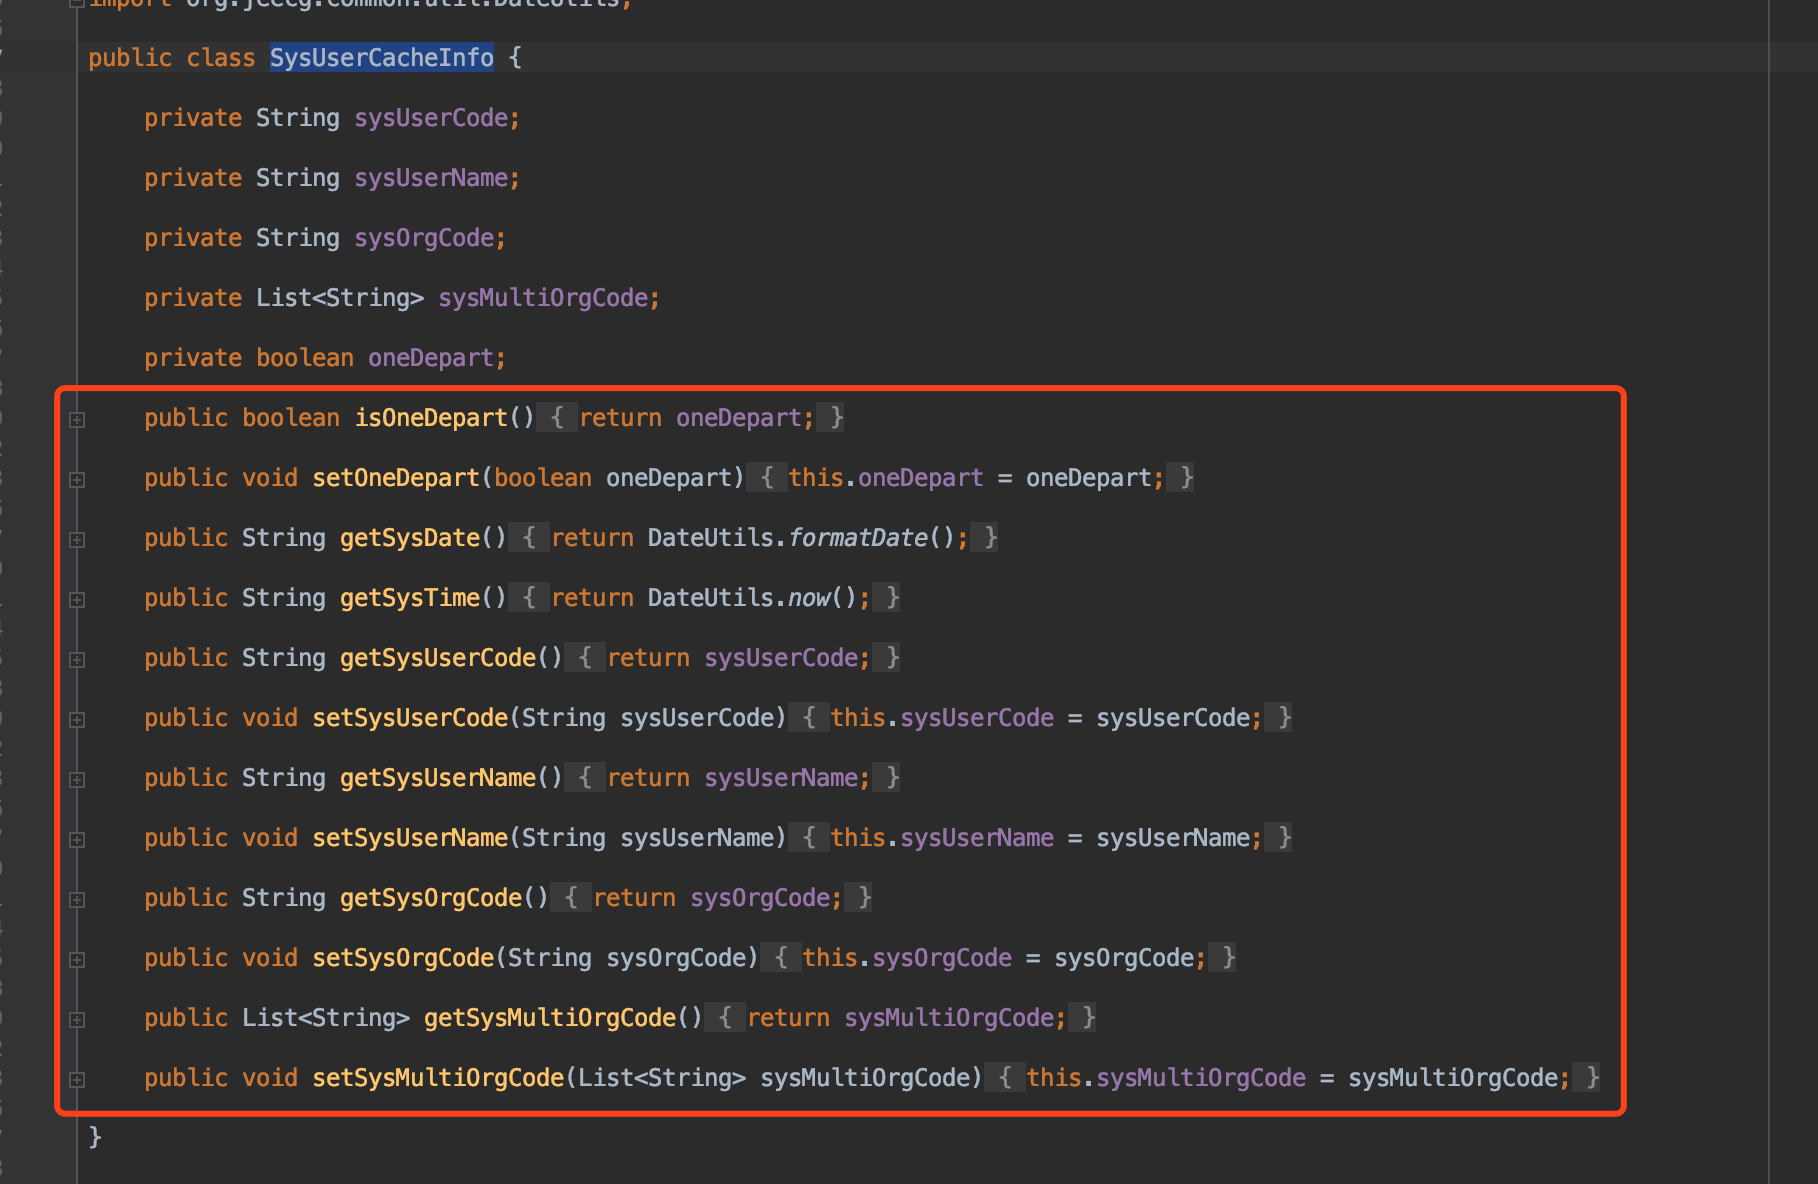Expand the setSysMultiOrgCode fold icon

coord(77,1079)
